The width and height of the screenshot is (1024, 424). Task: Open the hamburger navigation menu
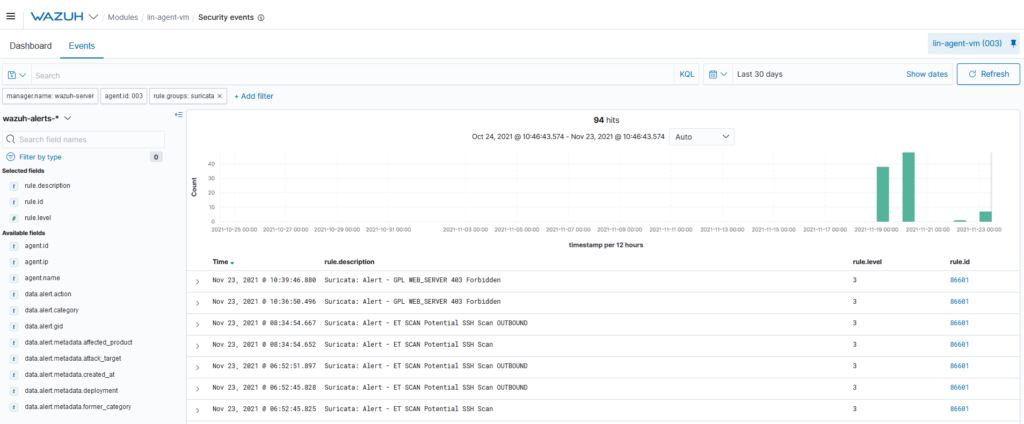pos(10,16)
